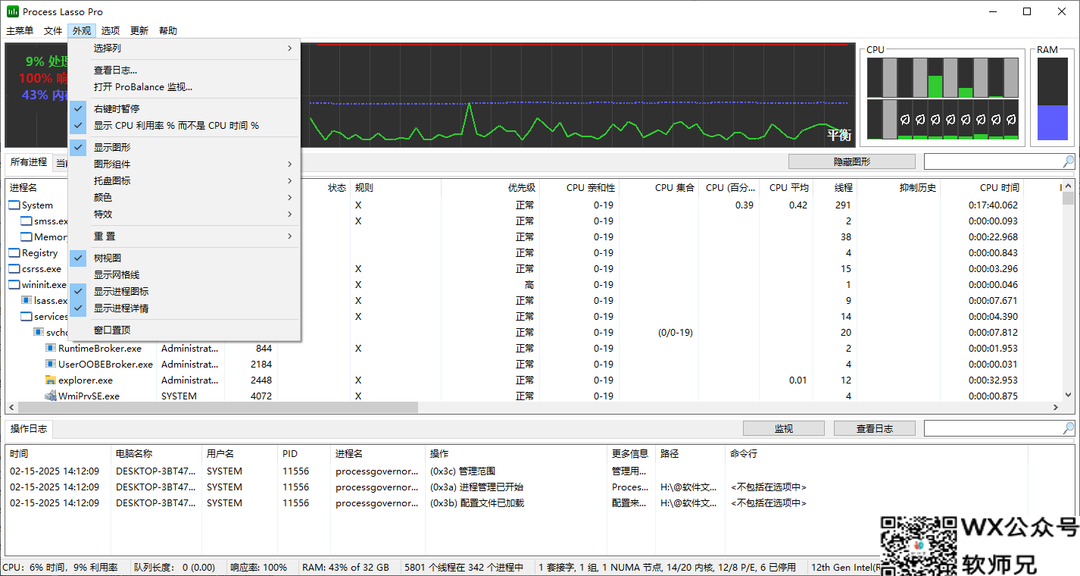
Task: Click the horizontal scrollbar right arrow
Action: (1055, 407)
